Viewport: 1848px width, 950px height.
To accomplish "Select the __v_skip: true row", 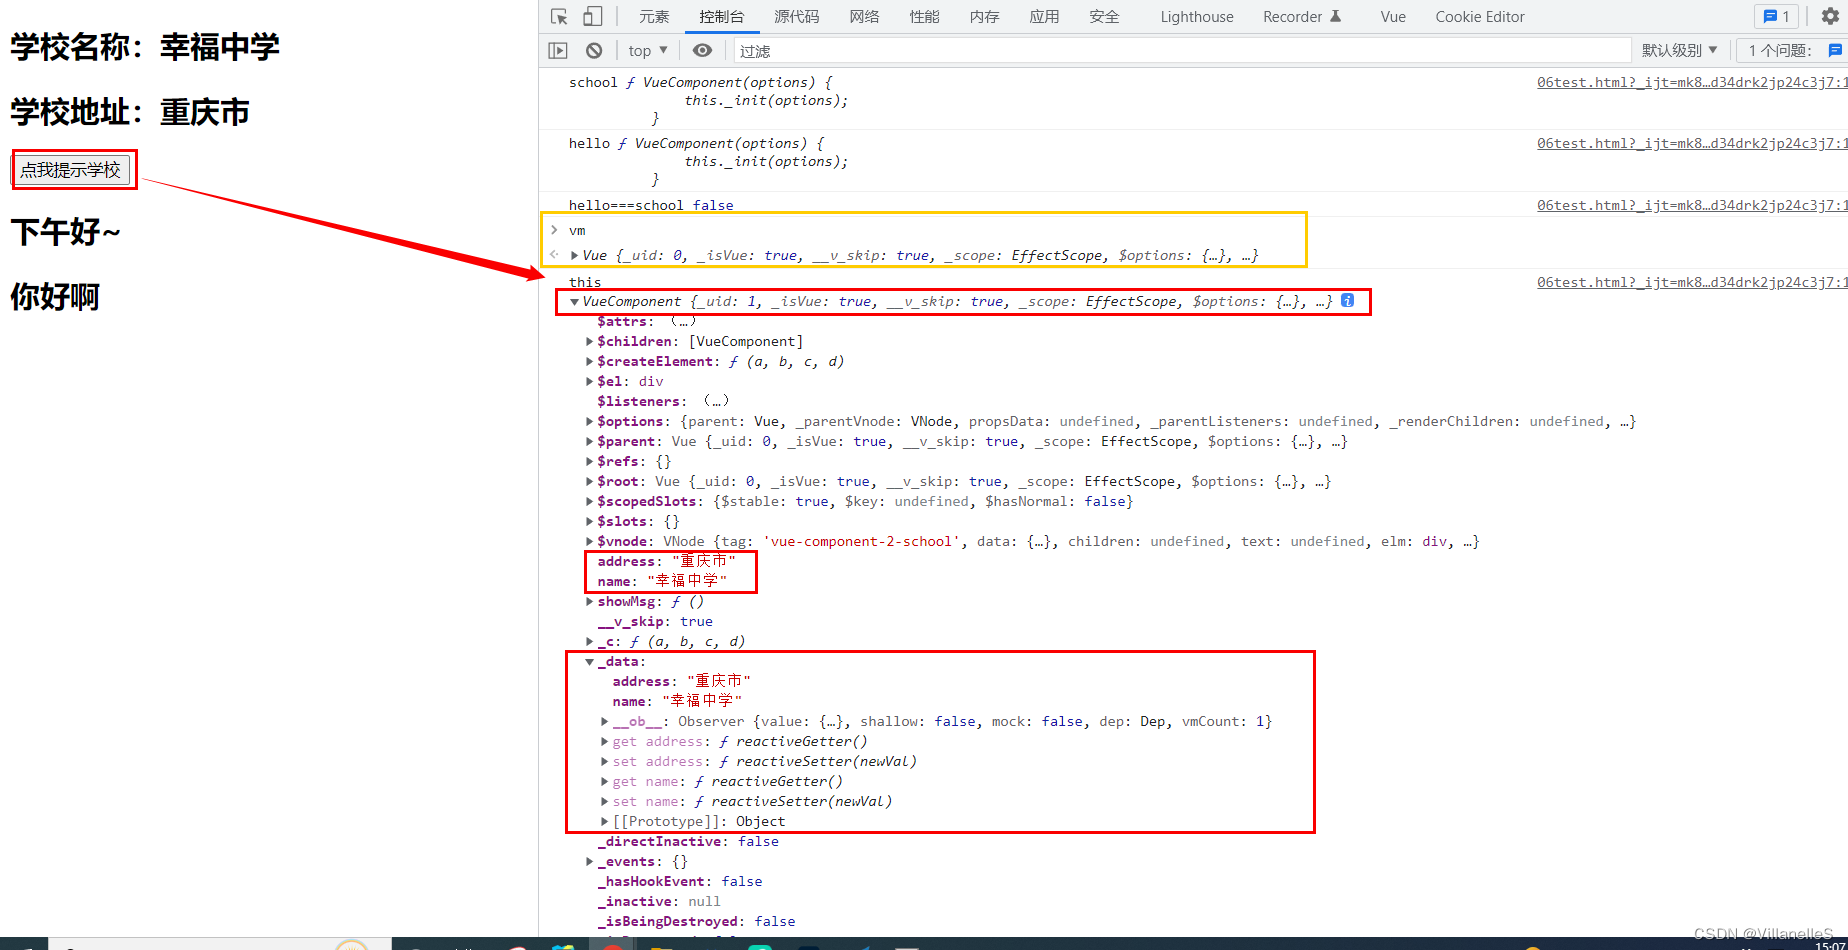I will 655,621.
